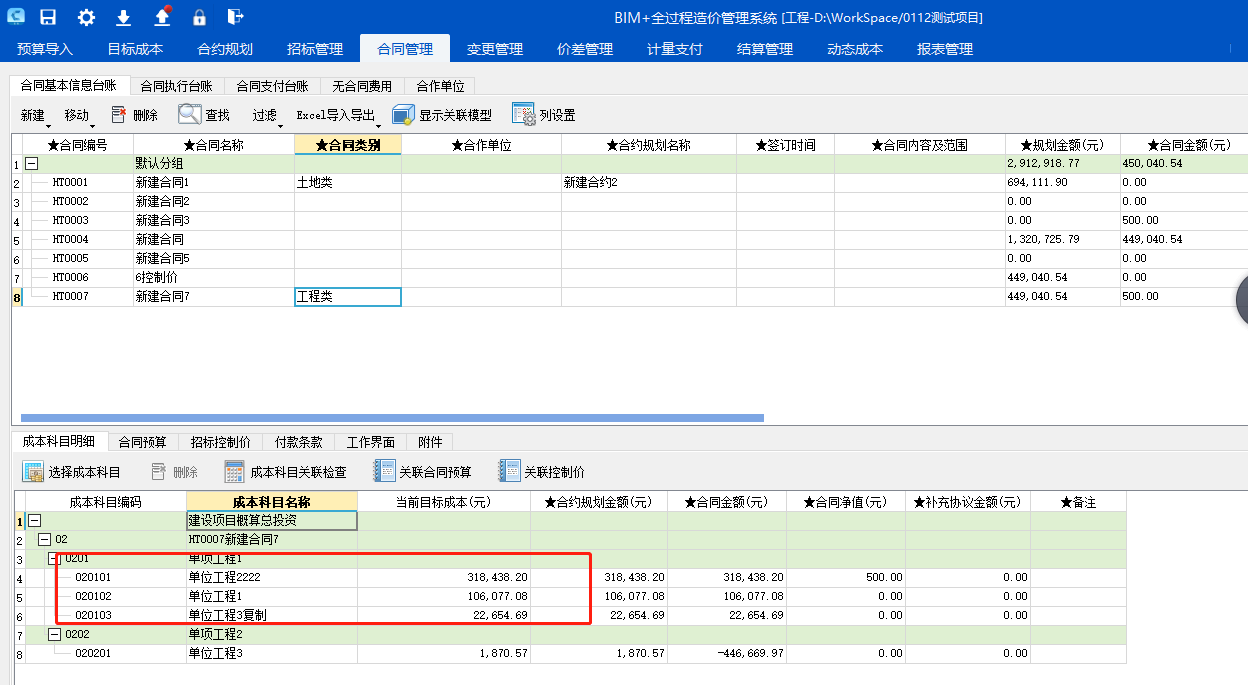Click the 查找 button label
The image size is (1248, 685).
[x=218, y=116]
